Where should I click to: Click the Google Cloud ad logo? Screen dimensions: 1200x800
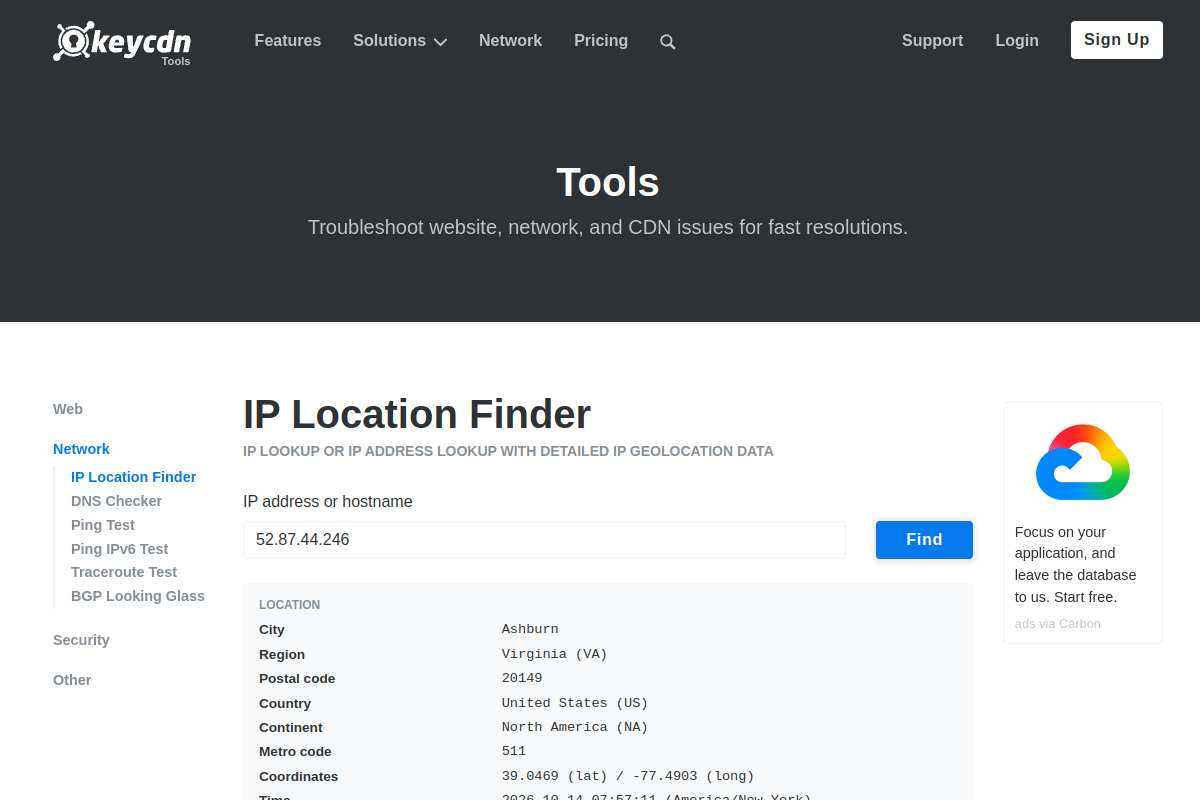pos(1083,462)
